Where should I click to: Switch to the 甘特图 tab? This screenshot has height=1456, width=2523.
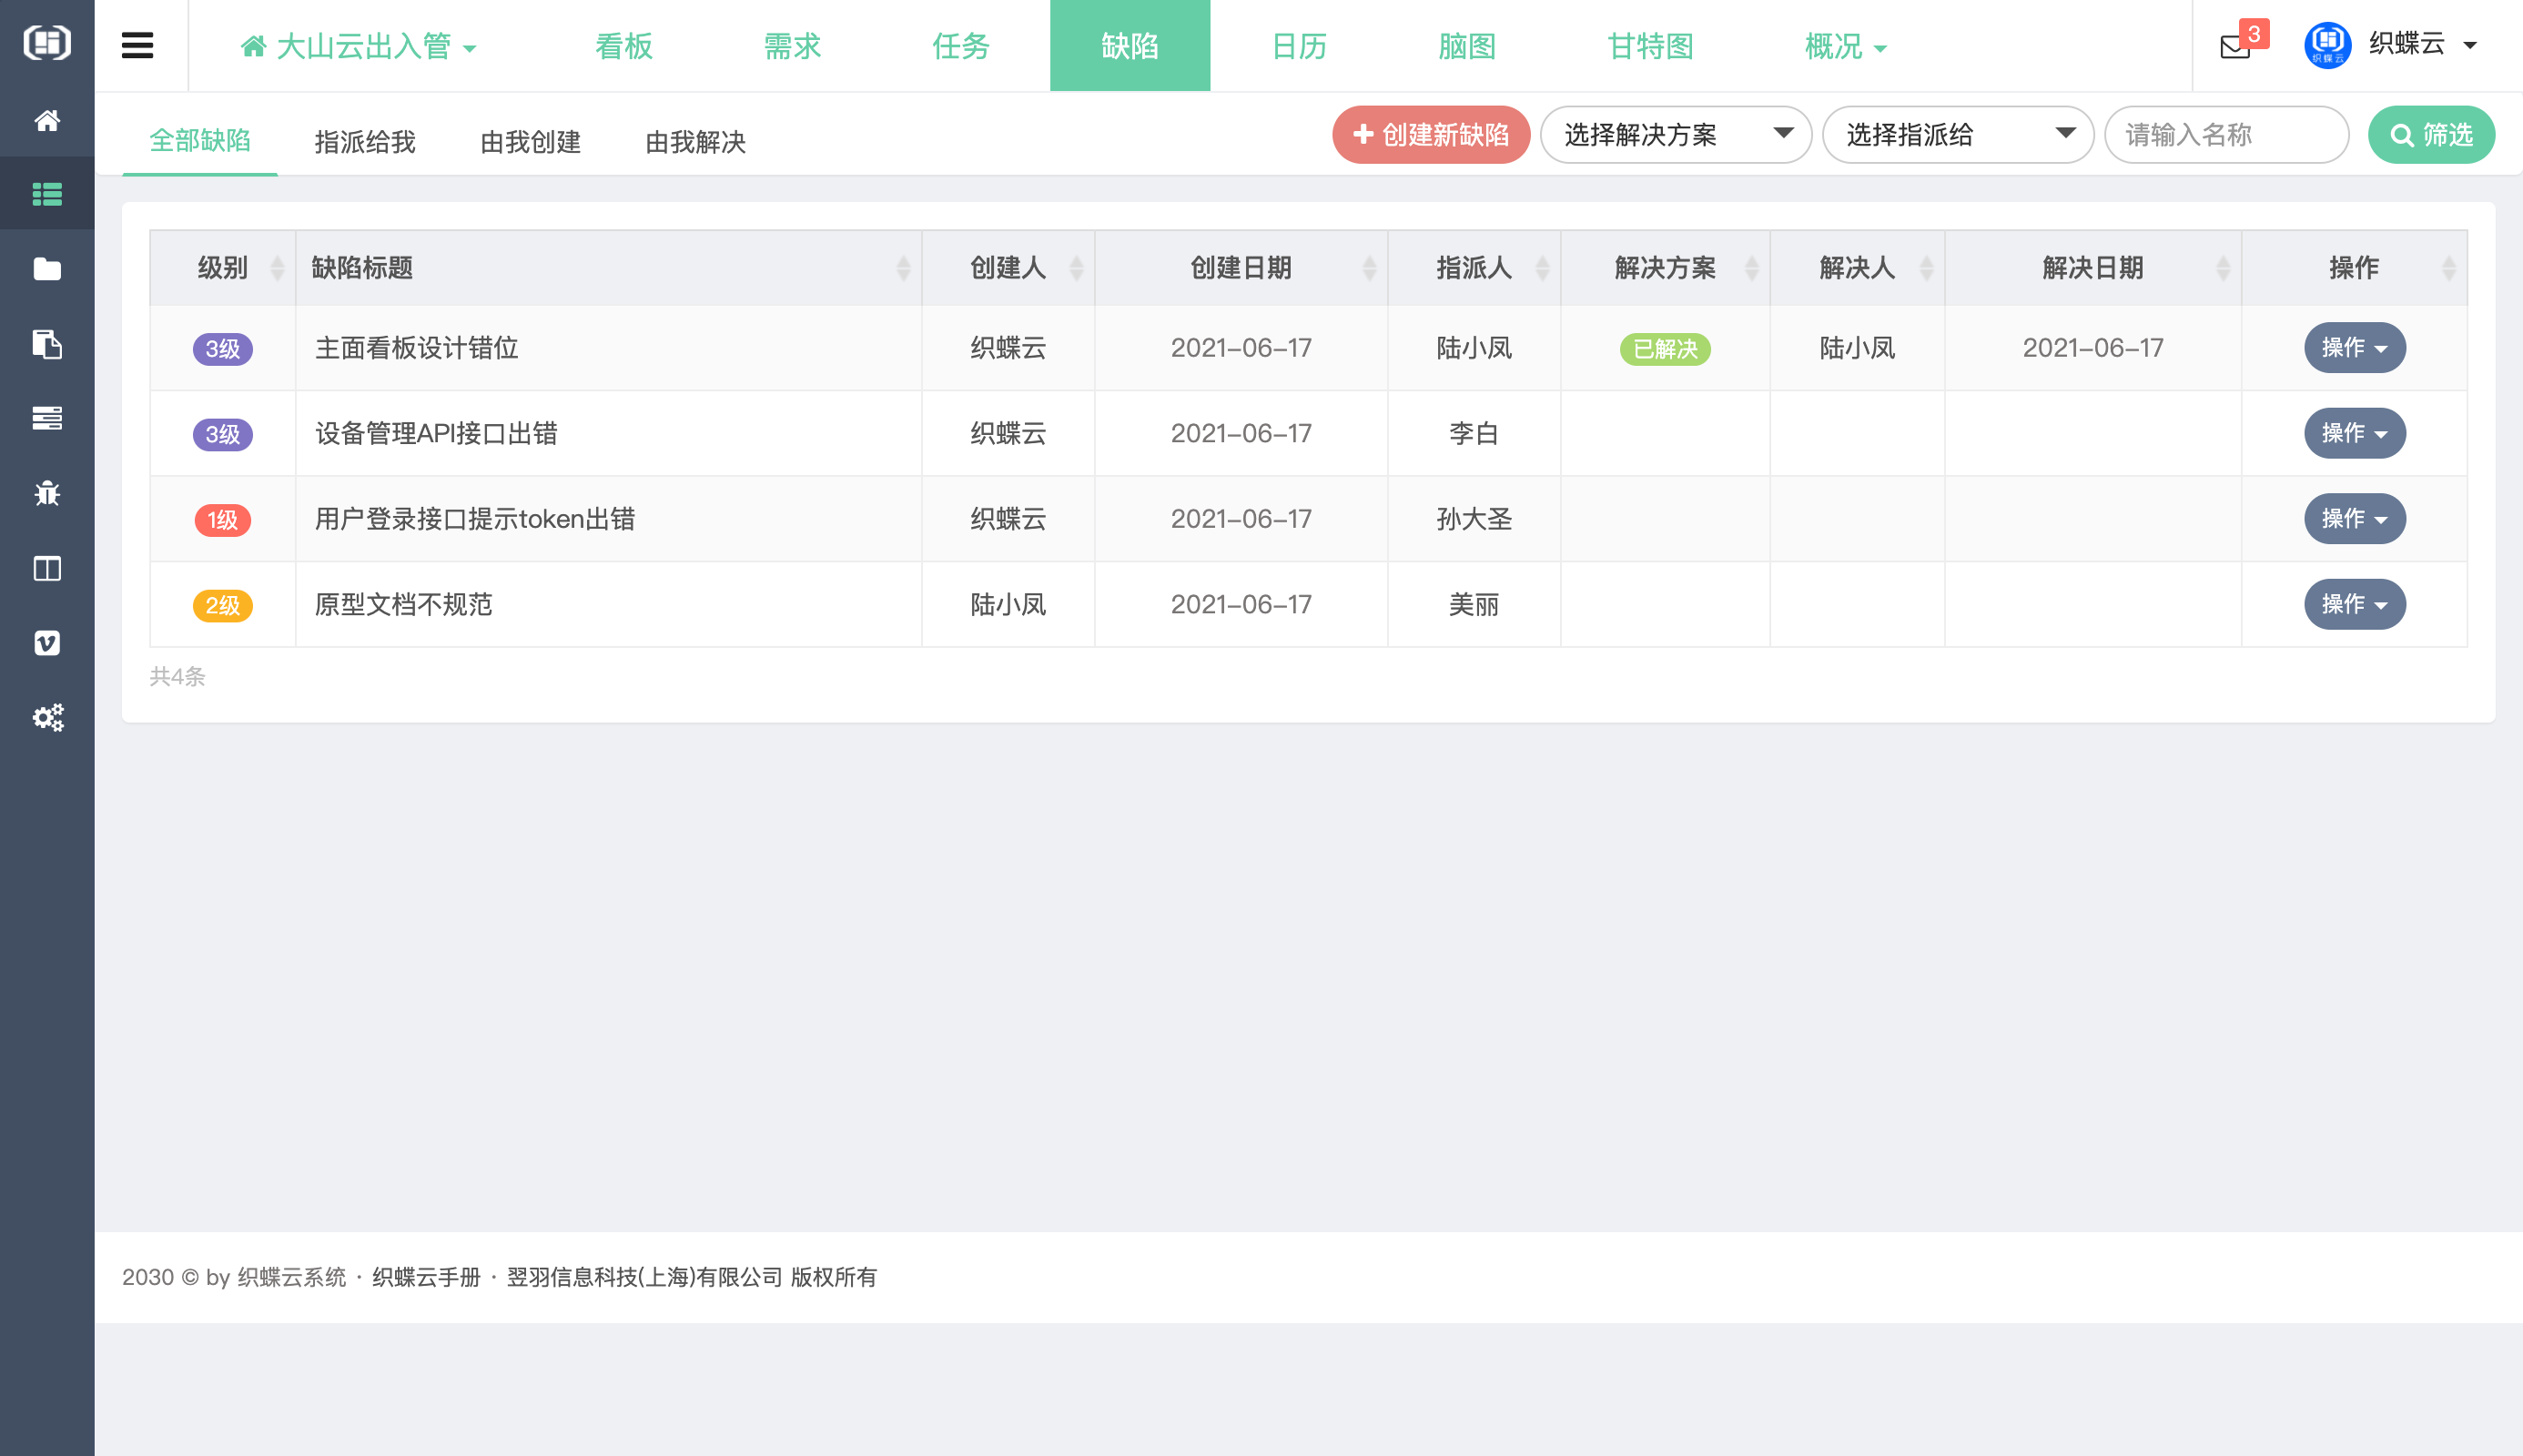pyautogui.click(x=1650, y=46)
